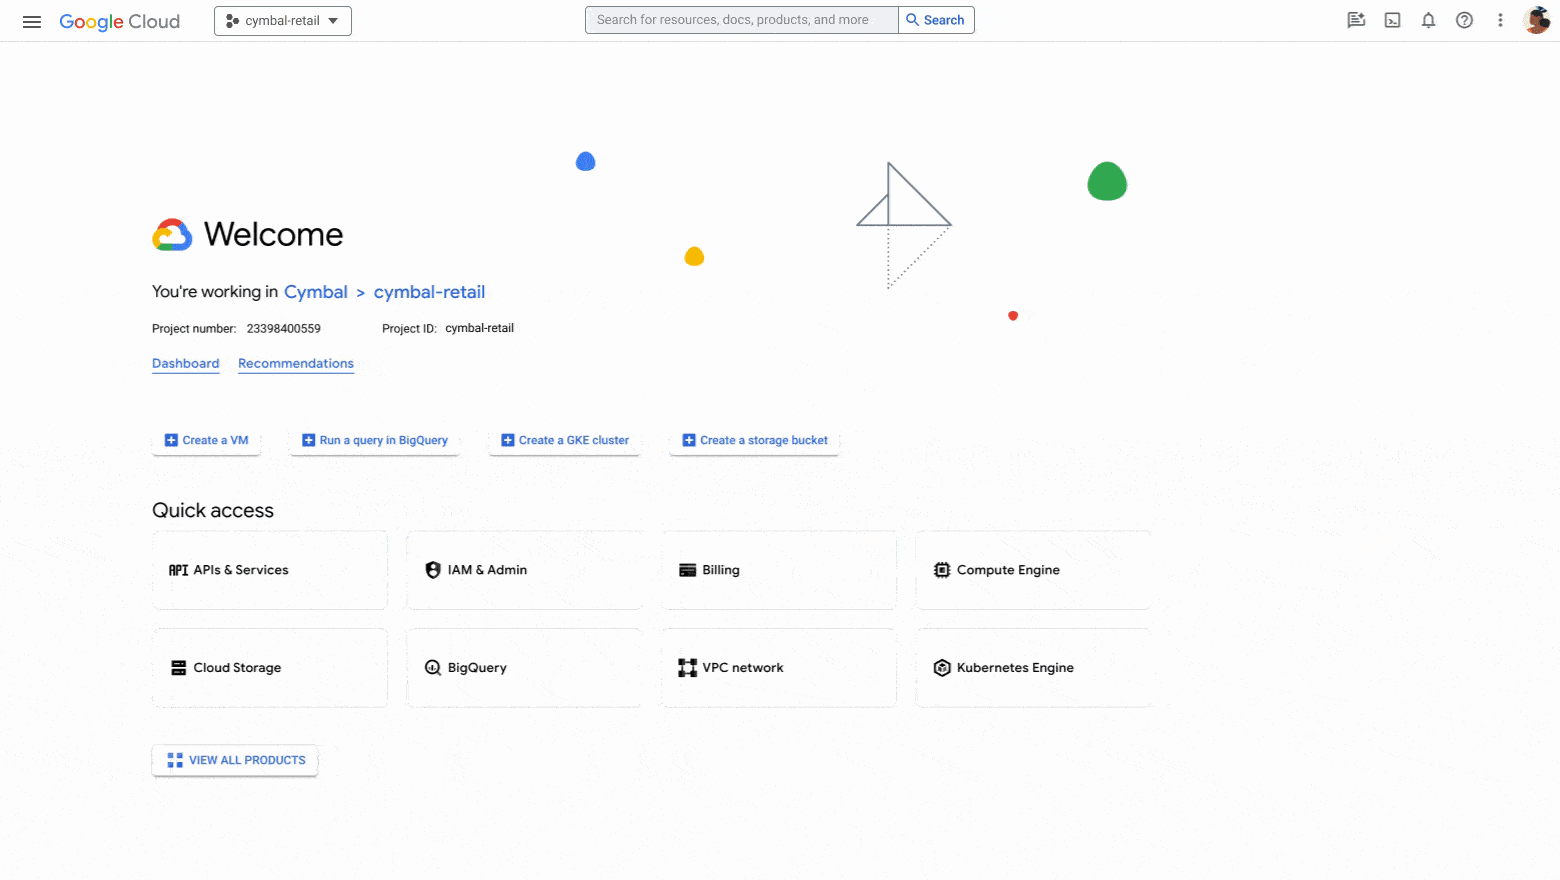The image size is (1560, 880).
Task: Click the Welcome cloud logo icon
Action: [x=172, y=235]
